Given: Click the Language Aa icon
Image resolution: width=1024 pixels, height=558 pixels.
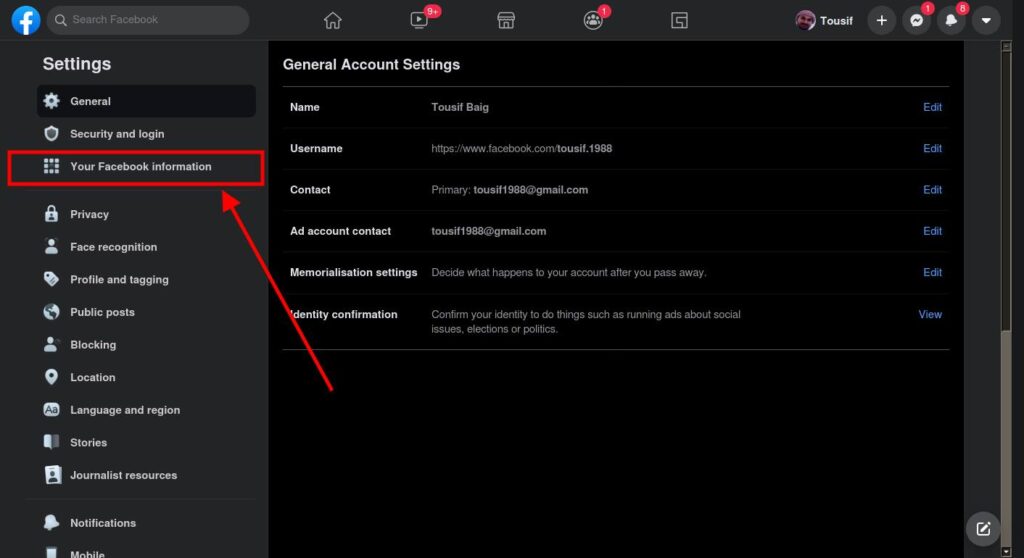Looking at the screenshot, I should (x=52, y=410).
